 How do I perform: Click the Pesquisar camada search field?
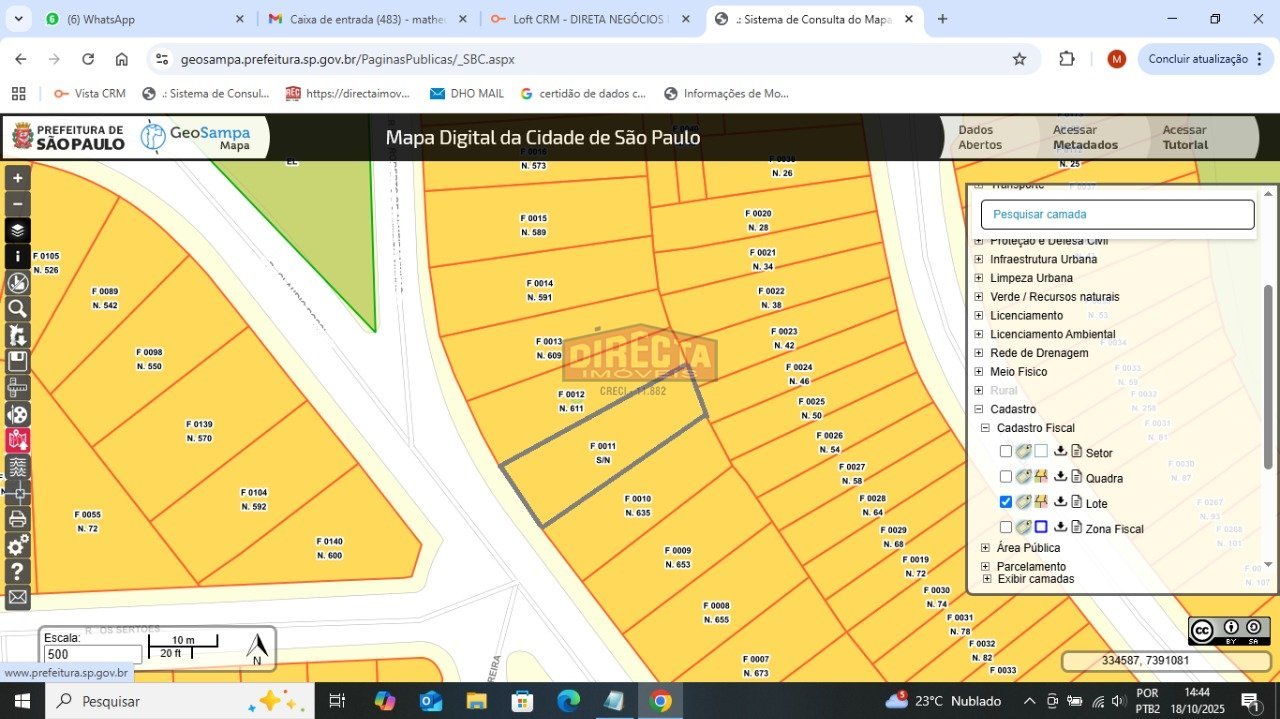coord(1117,214)
